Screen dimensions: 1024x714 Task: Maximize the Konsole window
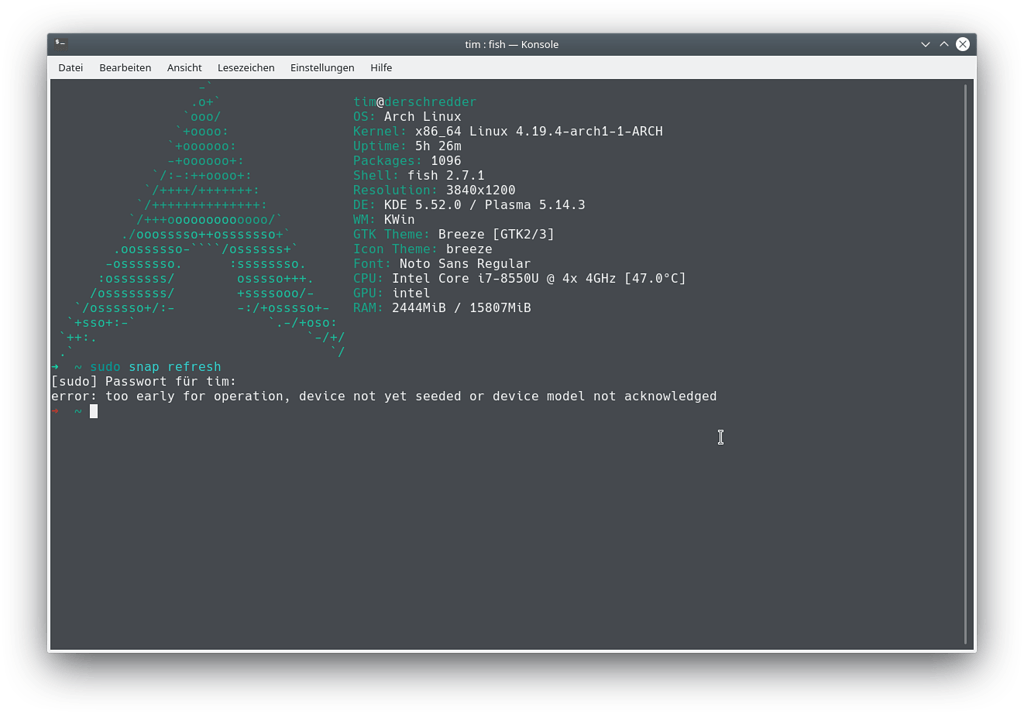(x=944, y=44)
